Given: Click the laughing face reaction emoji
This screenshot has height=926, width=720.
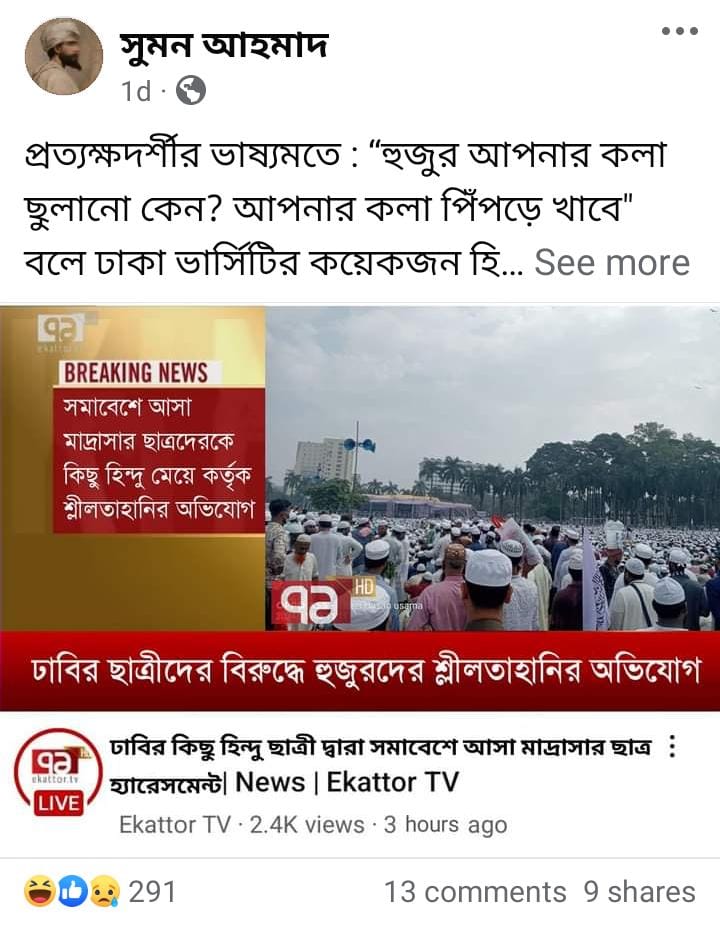Looking at the screenshot, I should [38, 891].
